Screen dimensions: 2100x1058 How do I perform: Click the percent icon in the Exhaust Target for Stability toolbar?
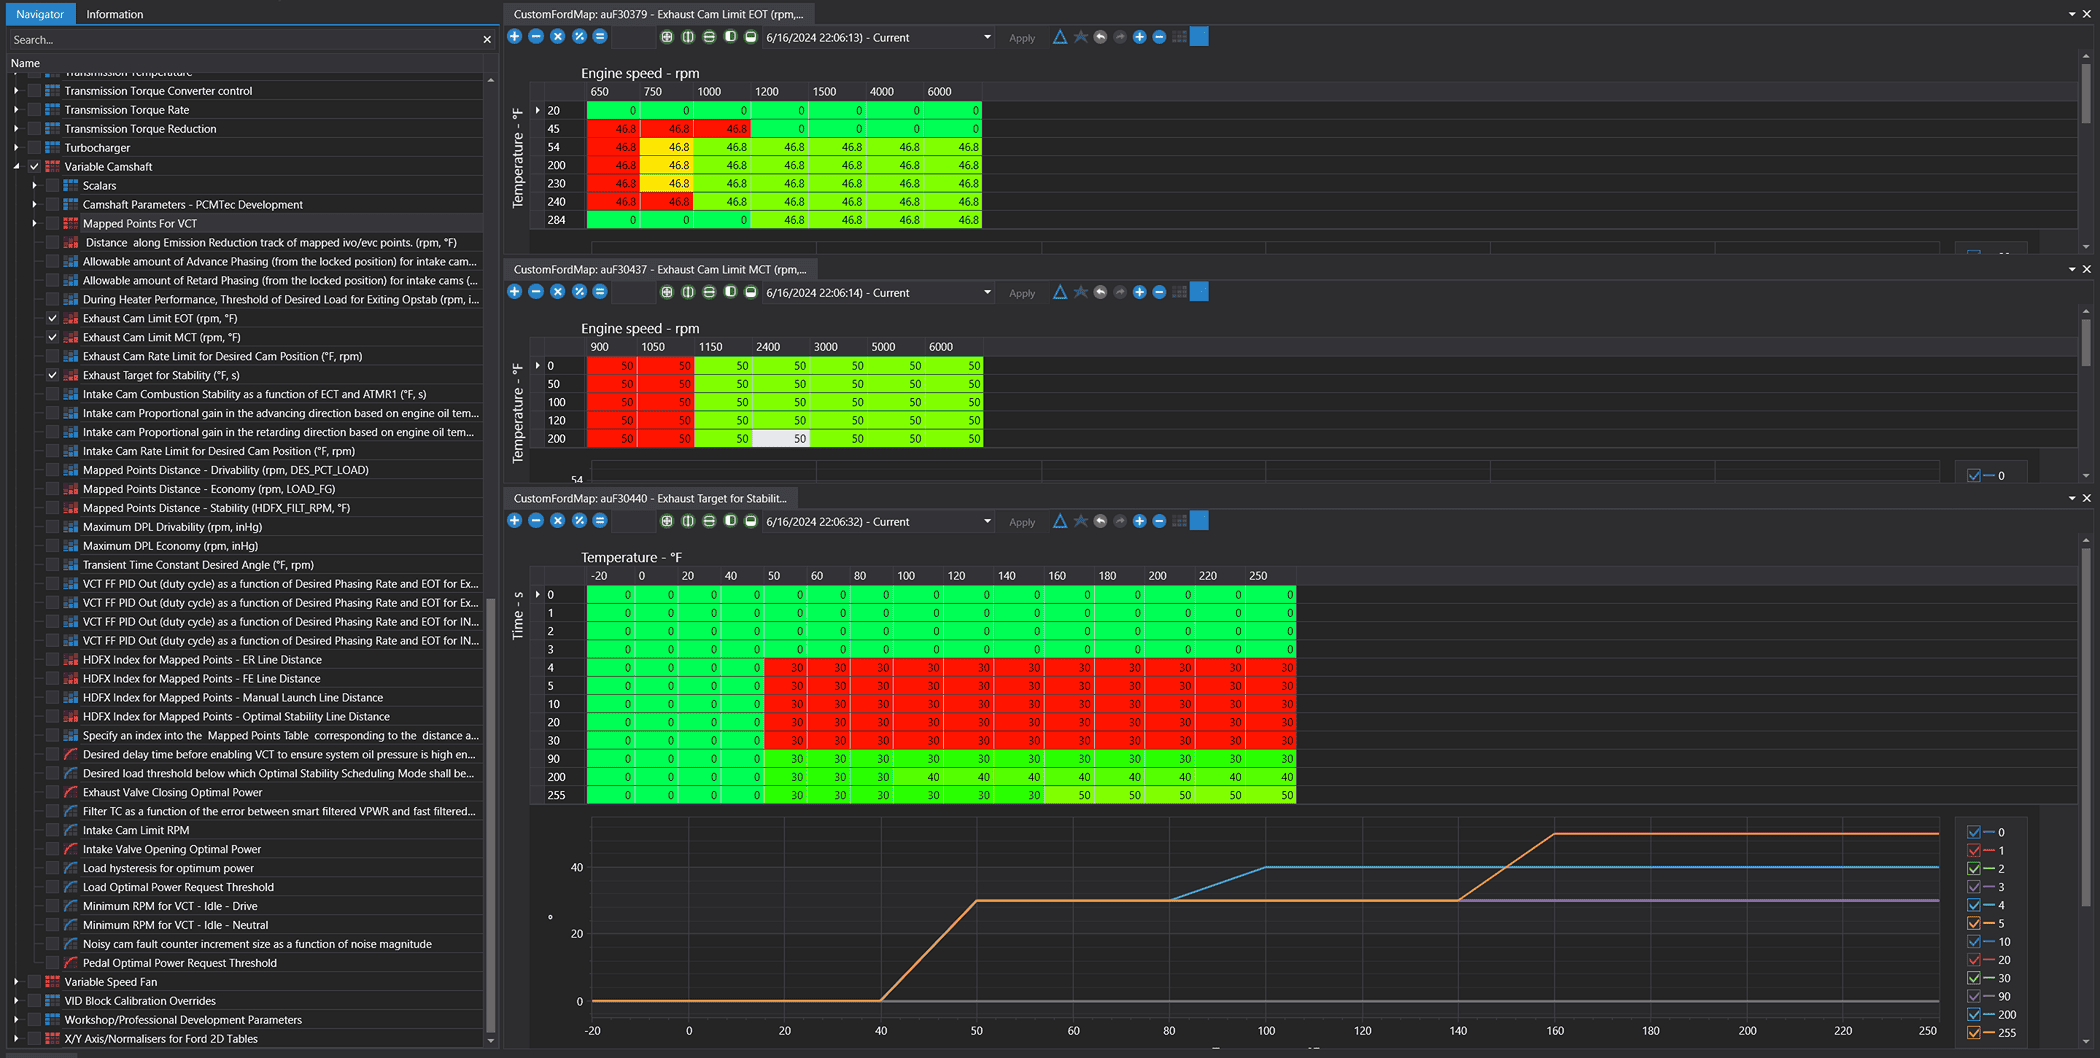pos(579,521)
